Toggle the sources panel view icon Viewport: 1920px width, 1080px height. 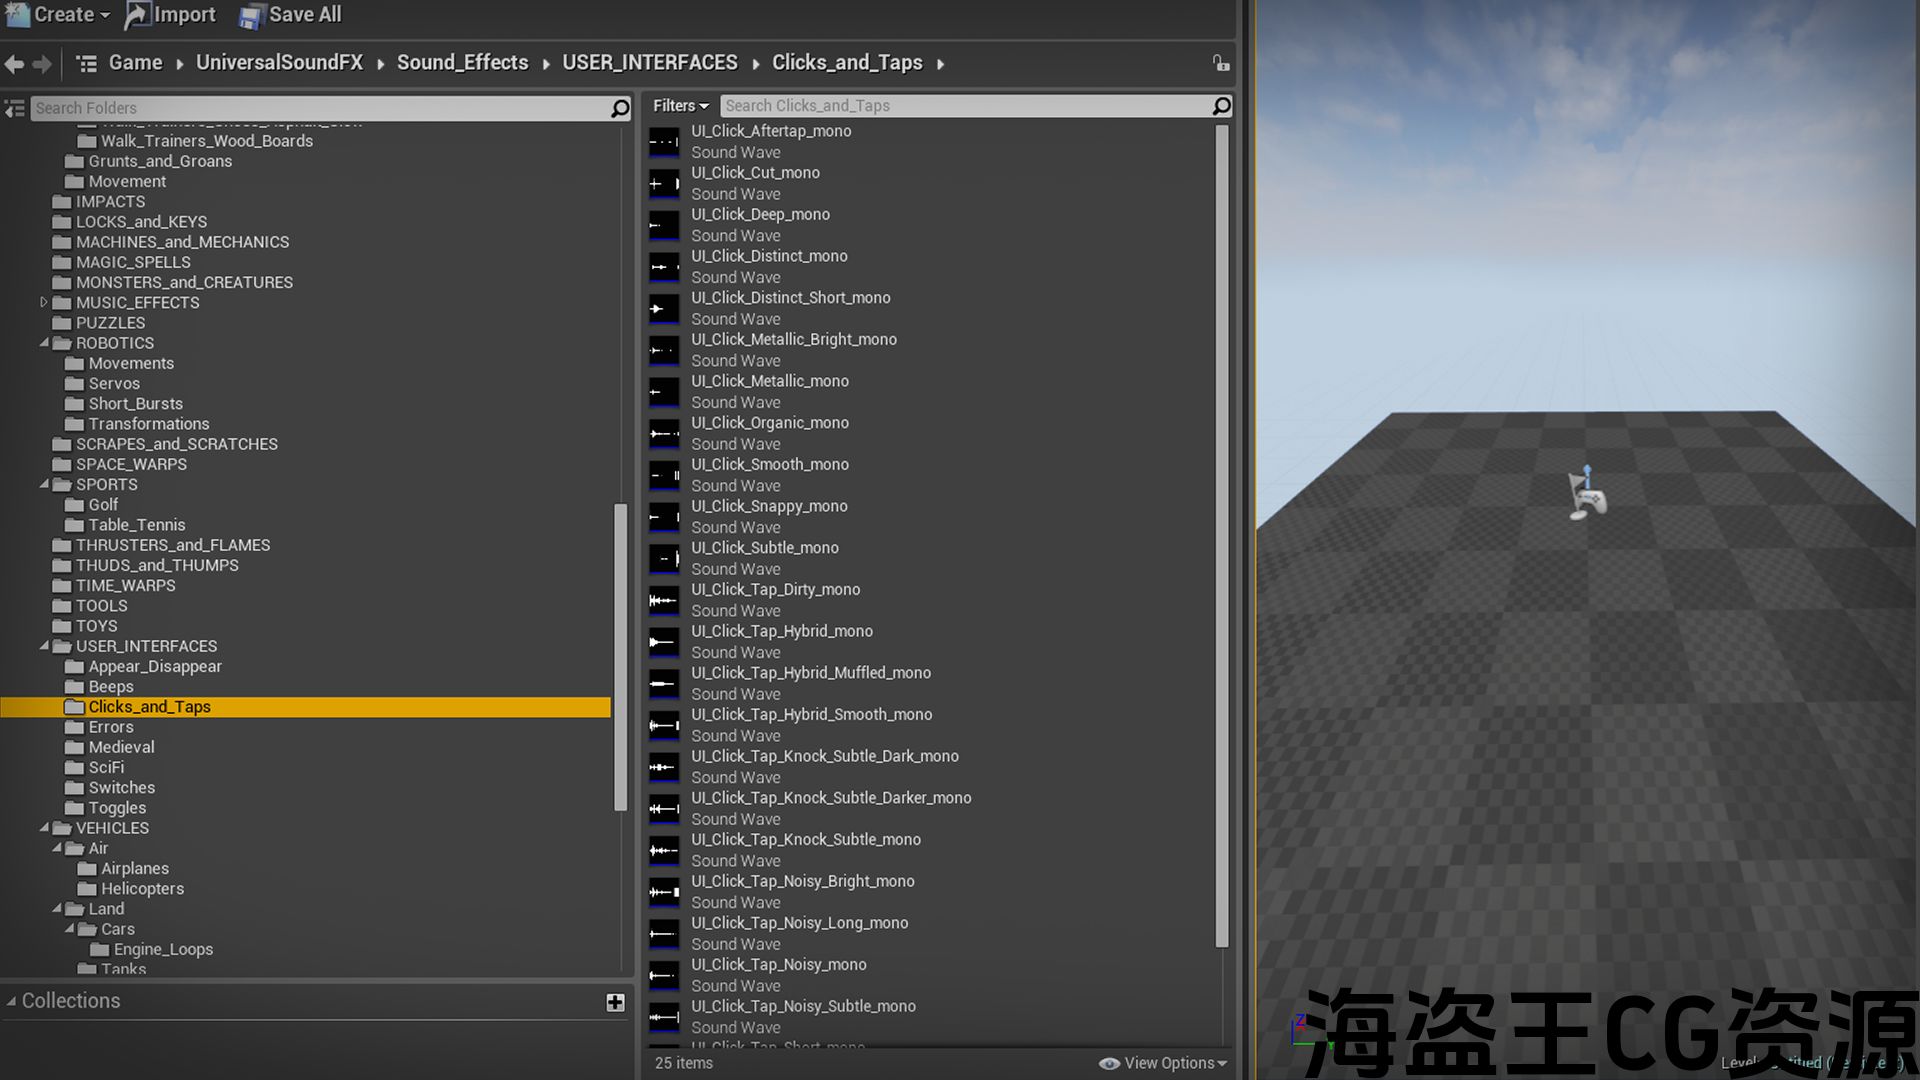pyautogui.click(x=14, y=108)
